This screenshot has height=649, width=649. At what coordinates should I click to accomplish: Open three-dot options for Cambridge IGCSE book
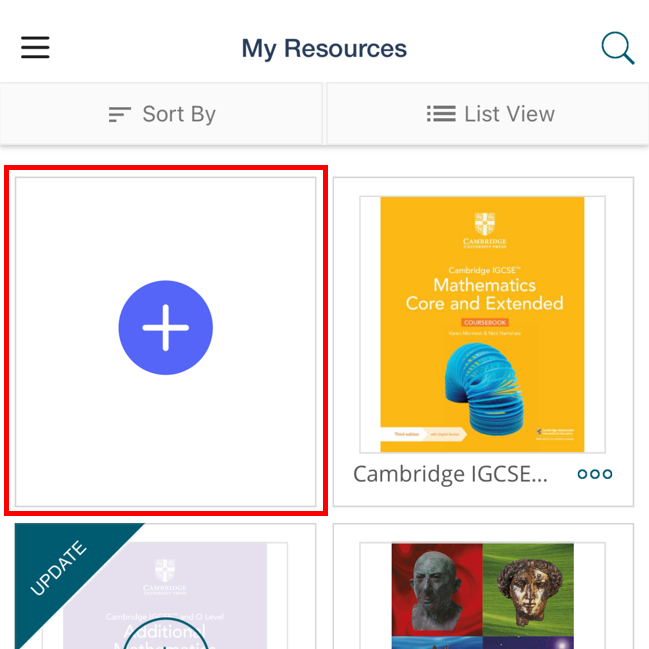coord(595,474)
